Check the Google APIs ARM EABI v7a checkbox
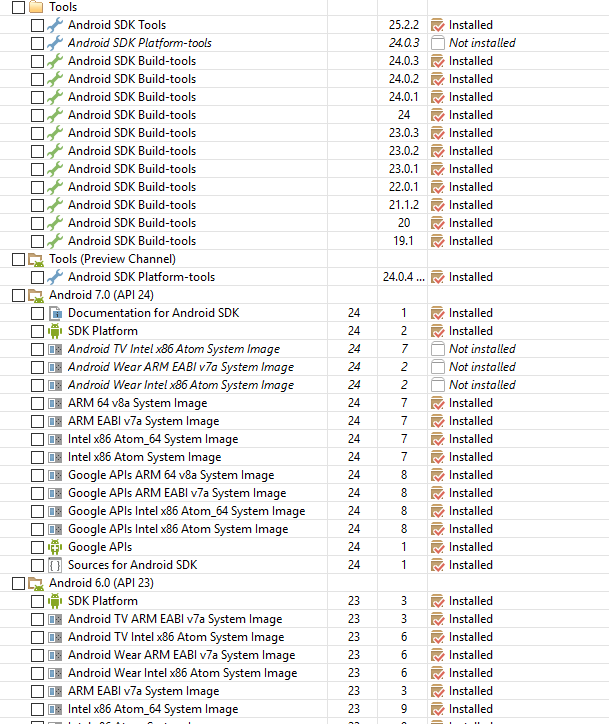Screen dimensions: 609x724 pos(37,494)
